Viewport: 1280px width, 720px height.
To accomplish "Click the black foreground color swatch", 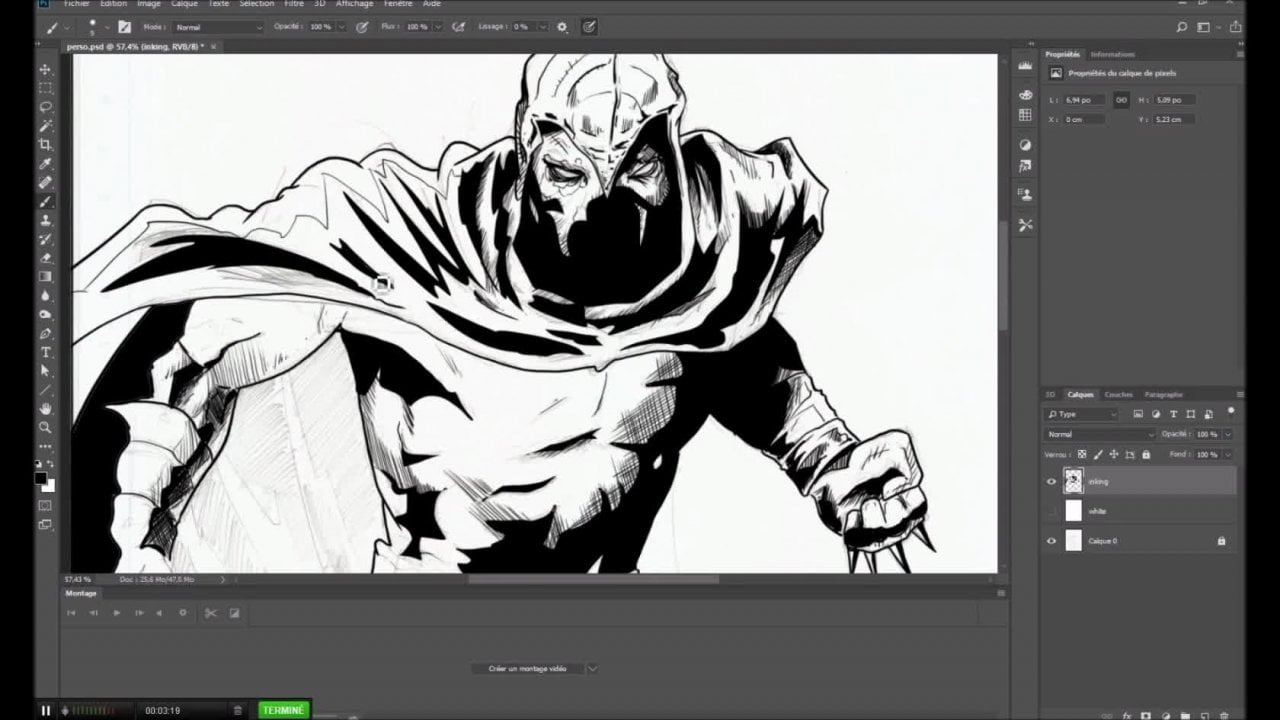I will pyautogui.click(x=41, y=479).
